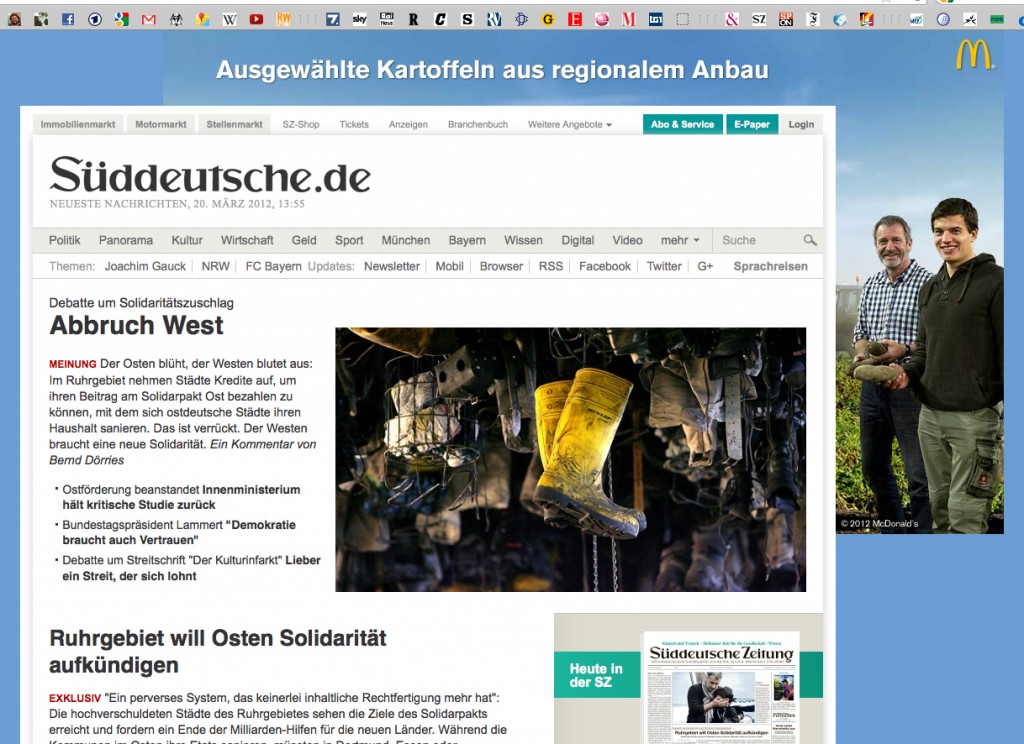Open the Immobilienmarkt tab

[x=78, y=124]
